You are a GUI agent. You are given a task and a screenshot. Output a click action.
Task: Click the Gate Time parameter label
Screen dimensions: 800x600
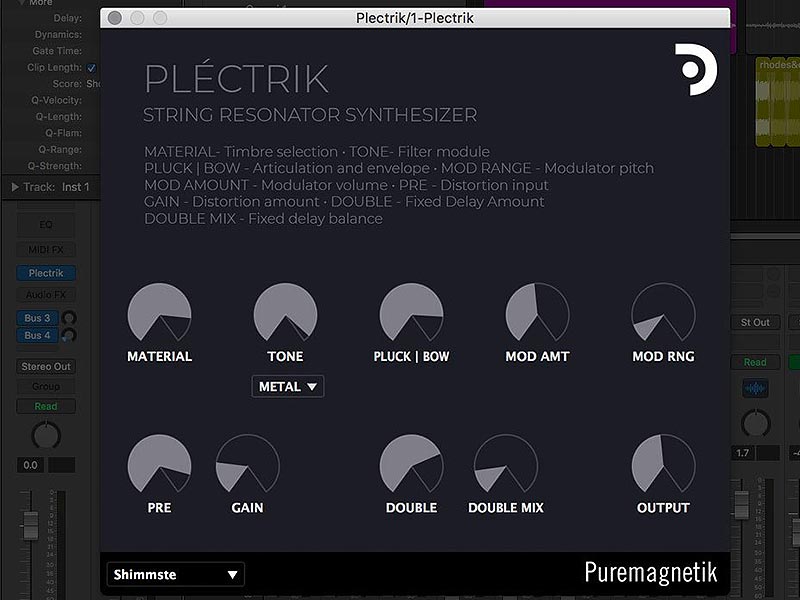[x=57, y=51]
